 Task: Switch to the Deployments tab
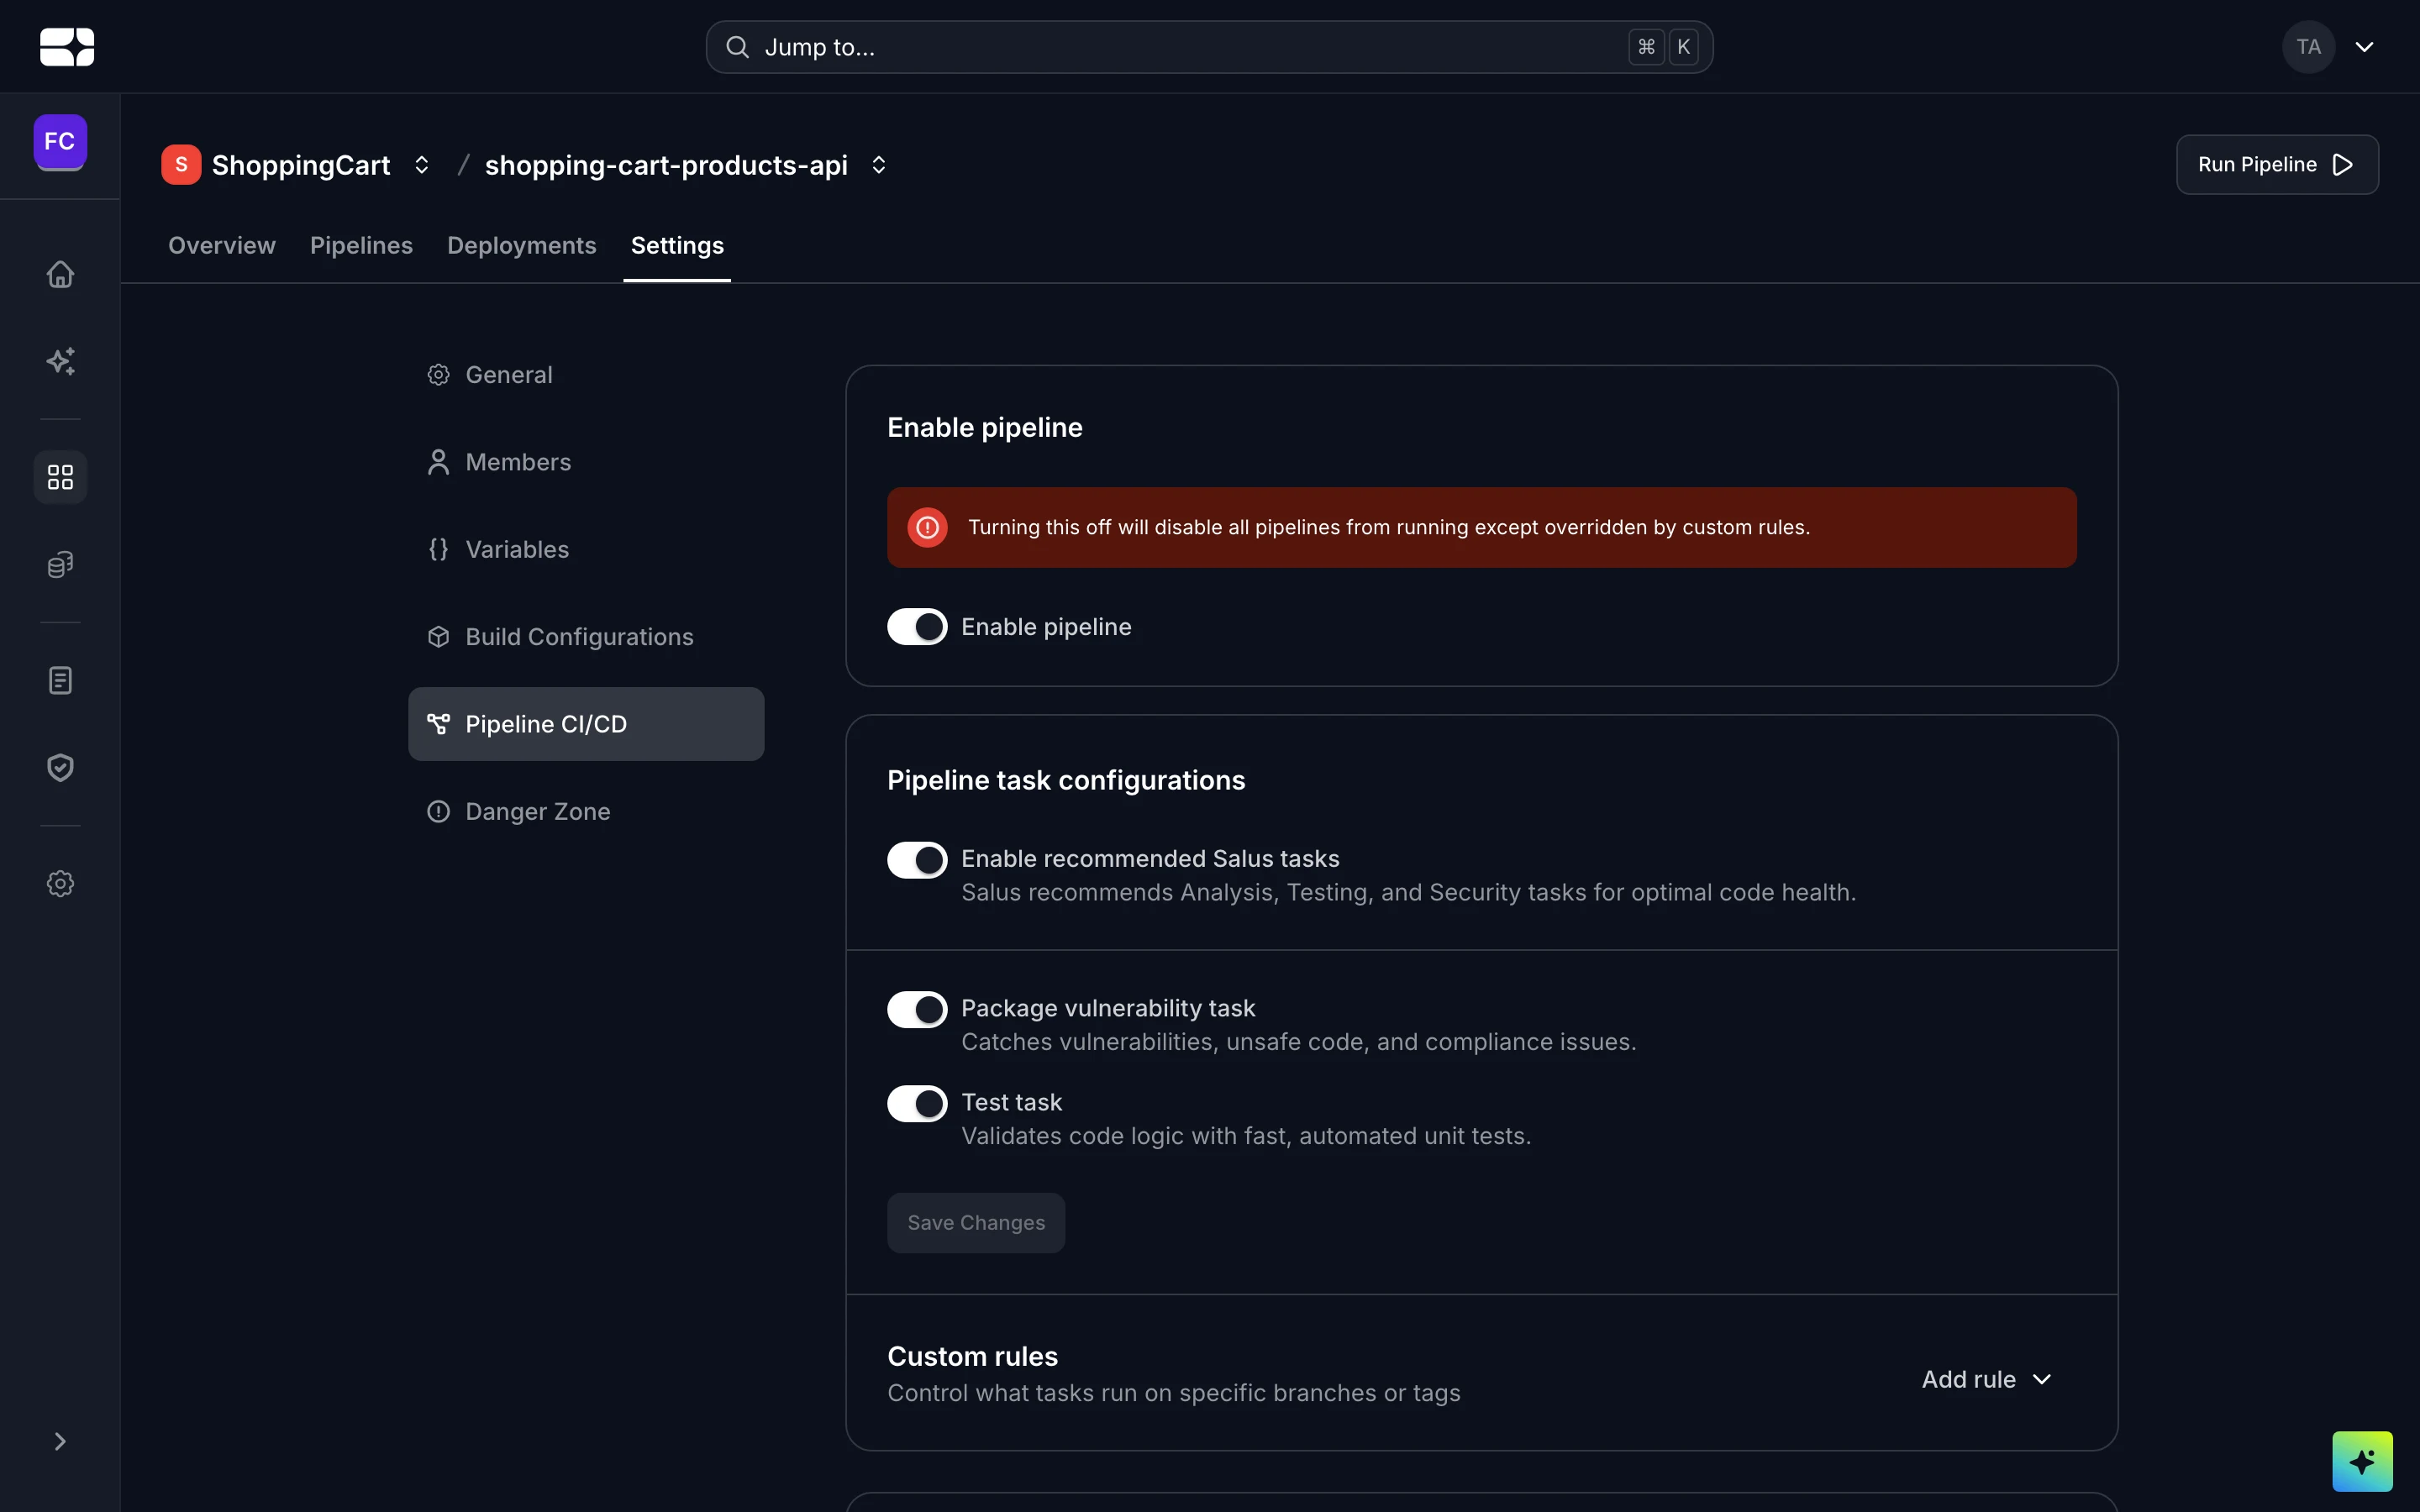tap(521, 246)
